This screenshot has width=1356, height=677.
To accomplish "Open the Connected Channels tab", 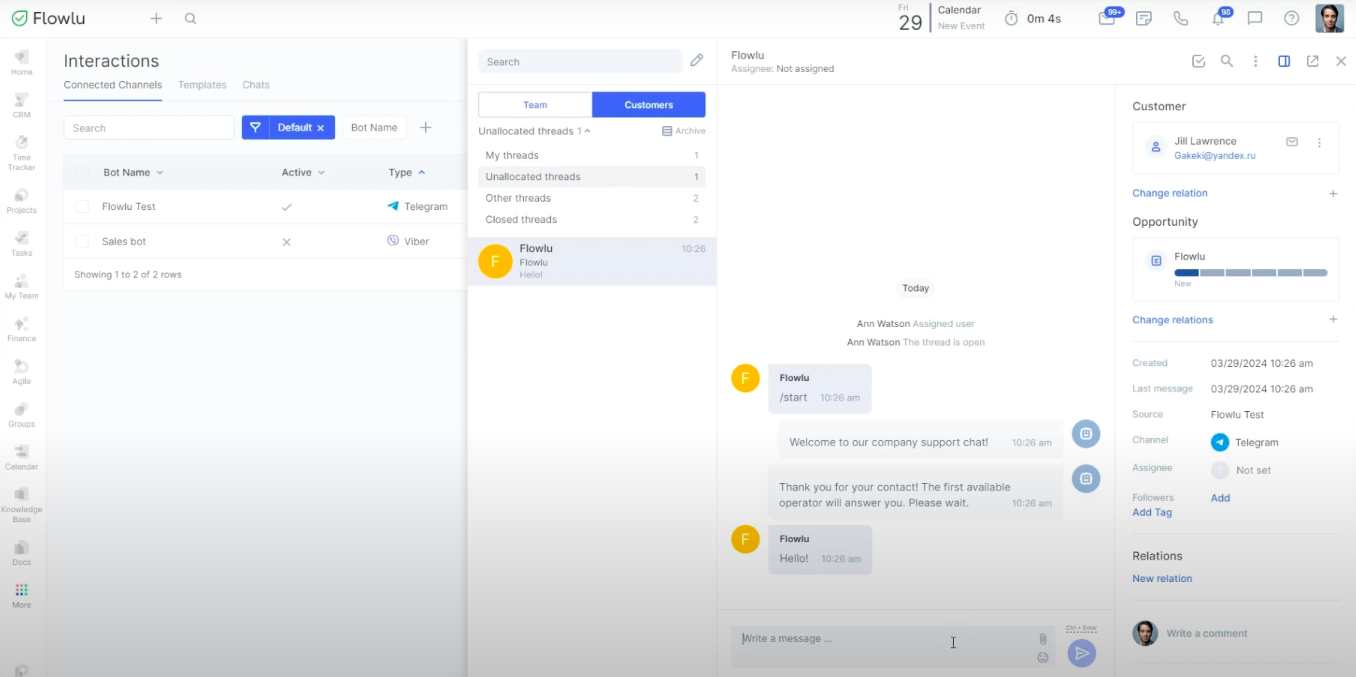I will pyautogui.click(x=113, y=85).
